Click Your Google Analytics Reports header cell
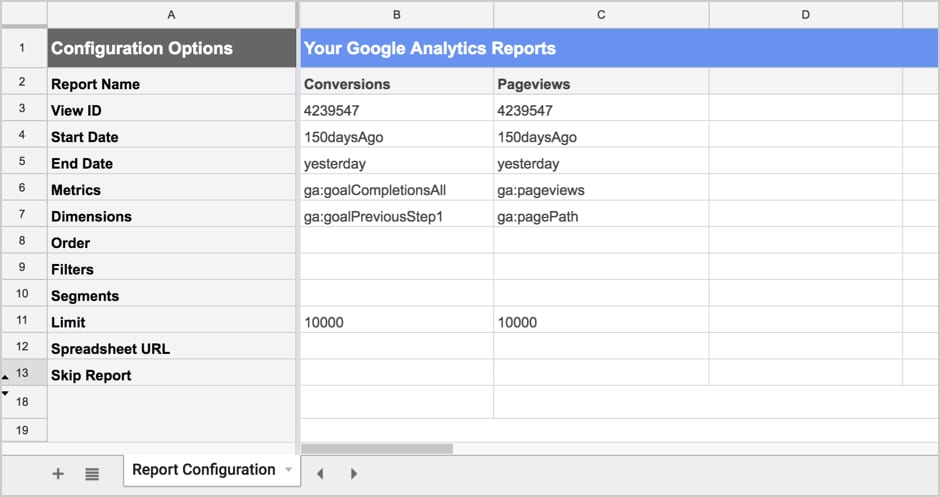This screenshot has height=497, width=940. tap(619, 48)
